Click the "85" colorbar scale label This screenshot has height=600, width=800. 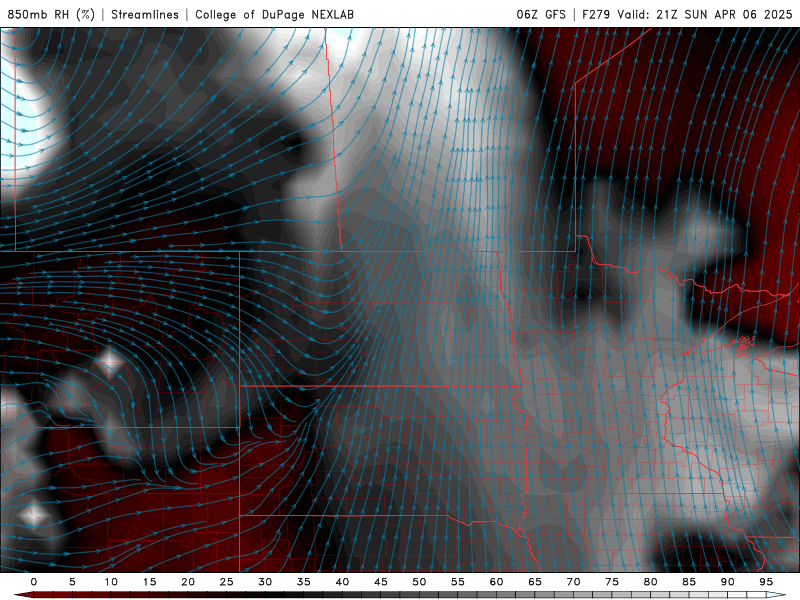[x=689, y=582]
